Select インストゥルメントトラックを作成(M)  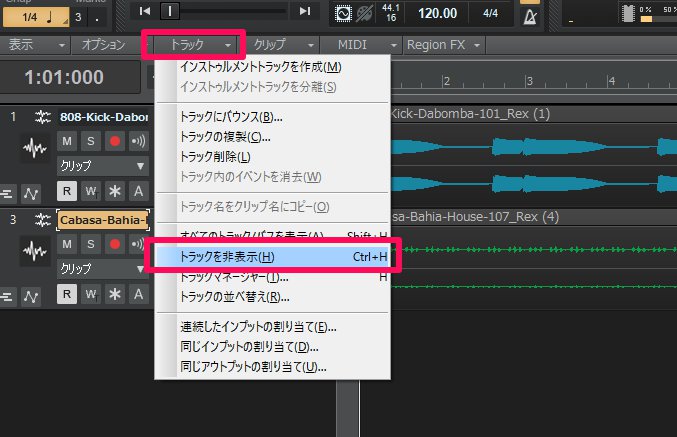point(272,67)
